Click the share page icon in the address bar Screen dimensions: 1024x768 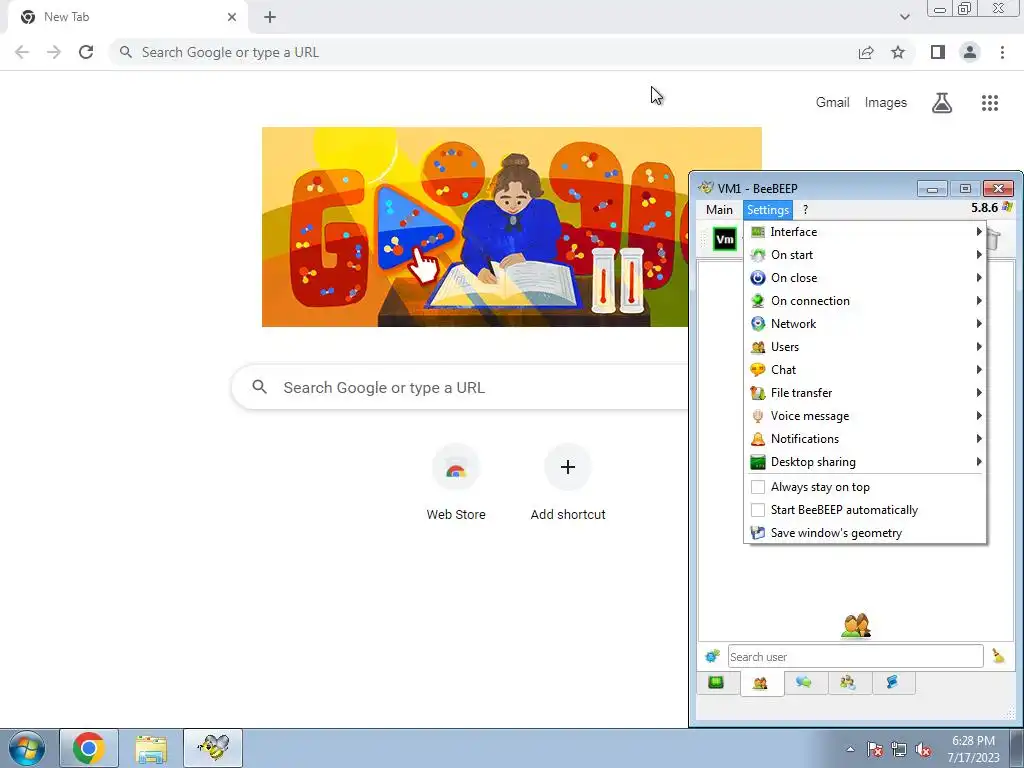(x=866, y=52)
